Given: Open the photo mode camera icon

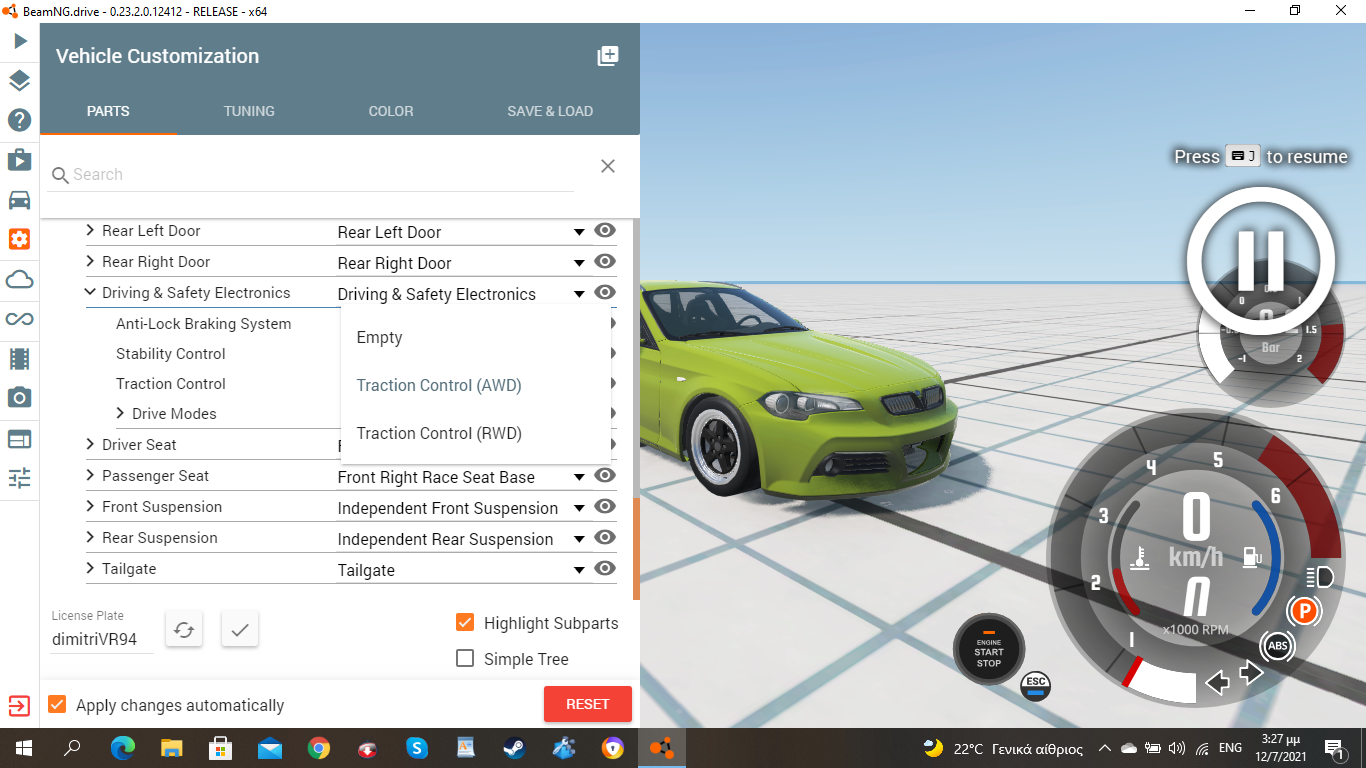Looking at the screenshot, I should point(20,398).
